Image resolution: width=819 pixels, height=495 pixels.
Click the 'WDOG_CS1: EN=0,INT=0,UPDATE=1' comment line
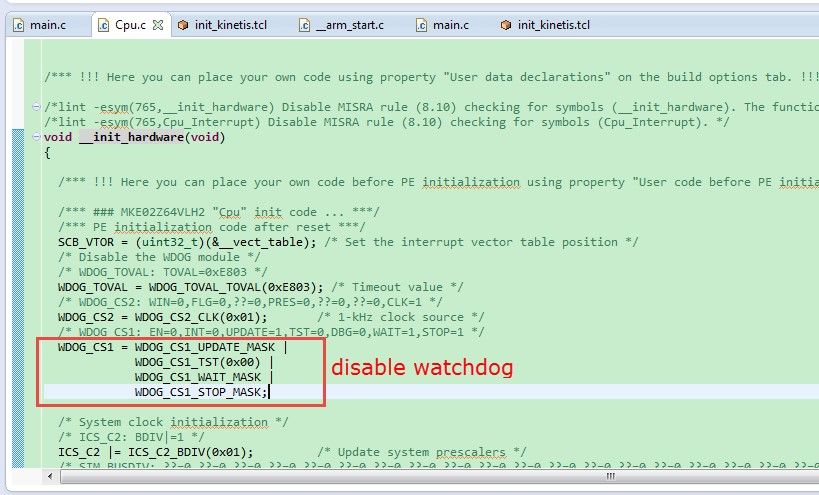[x=271, y=332]
